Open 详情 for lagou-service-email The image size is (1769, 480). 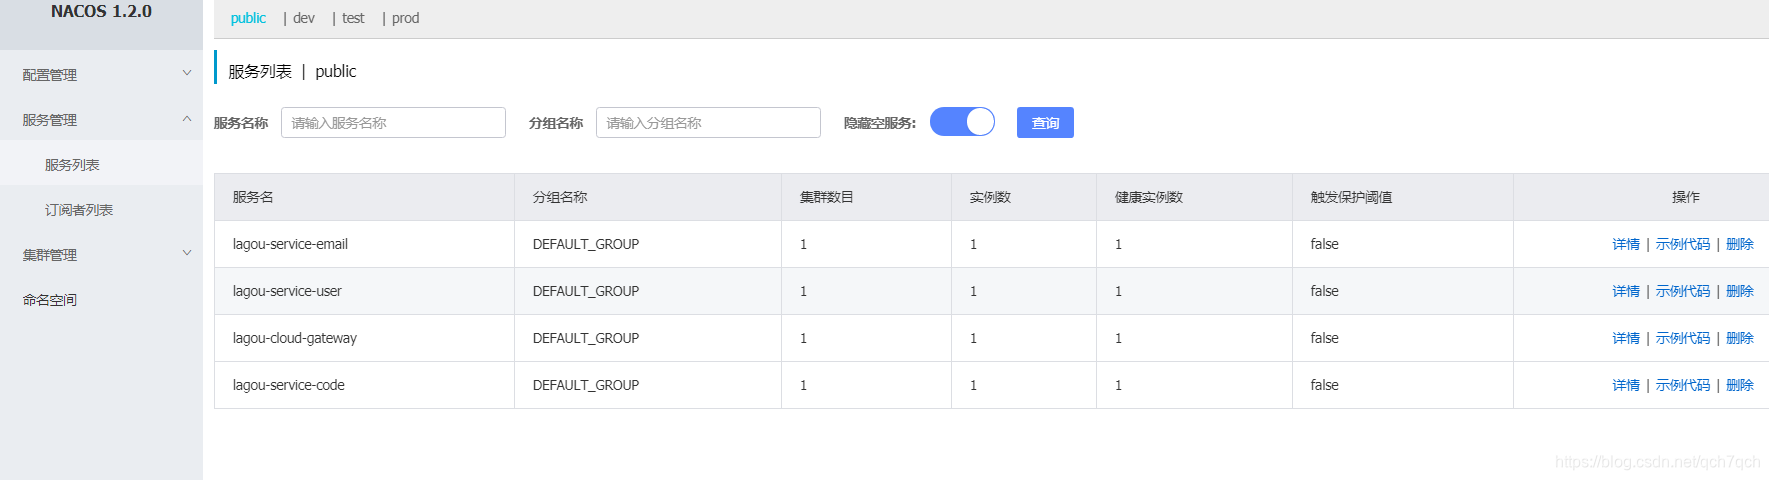tap(1626, 244)
